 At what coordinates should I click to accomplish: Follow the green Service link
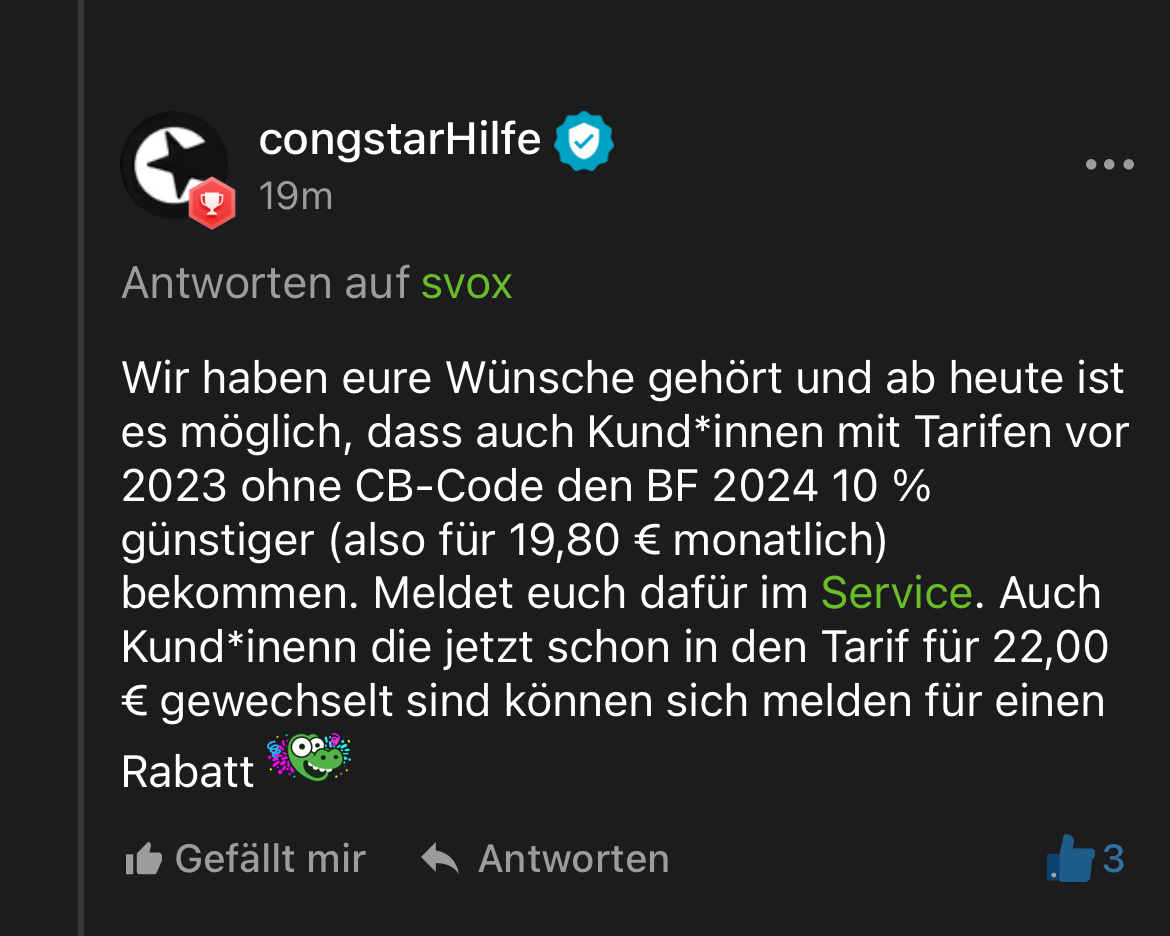coord(896,593)
